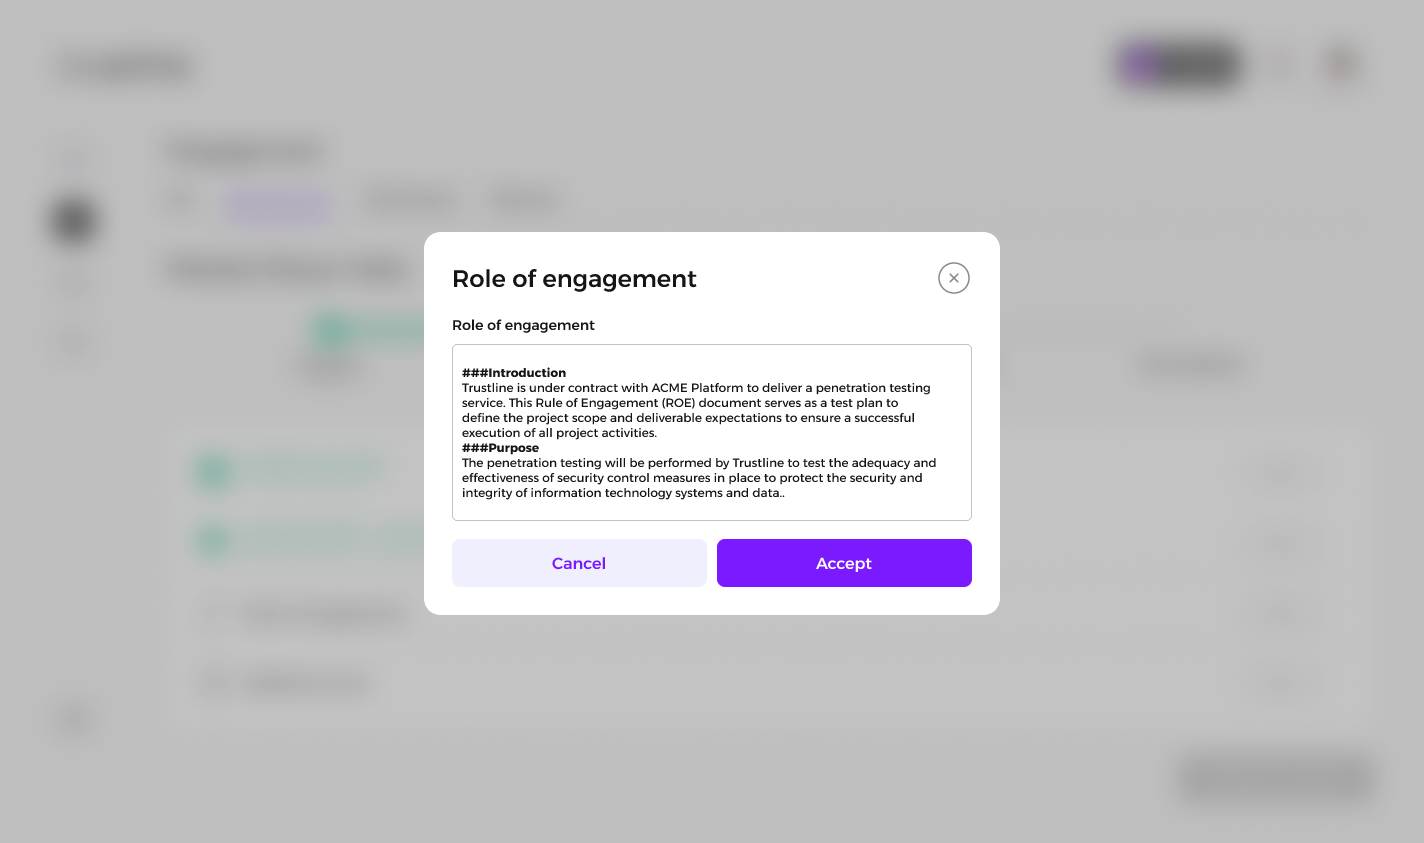
Task: Click the Role of engagement dialog title
Action: [574, 279]
